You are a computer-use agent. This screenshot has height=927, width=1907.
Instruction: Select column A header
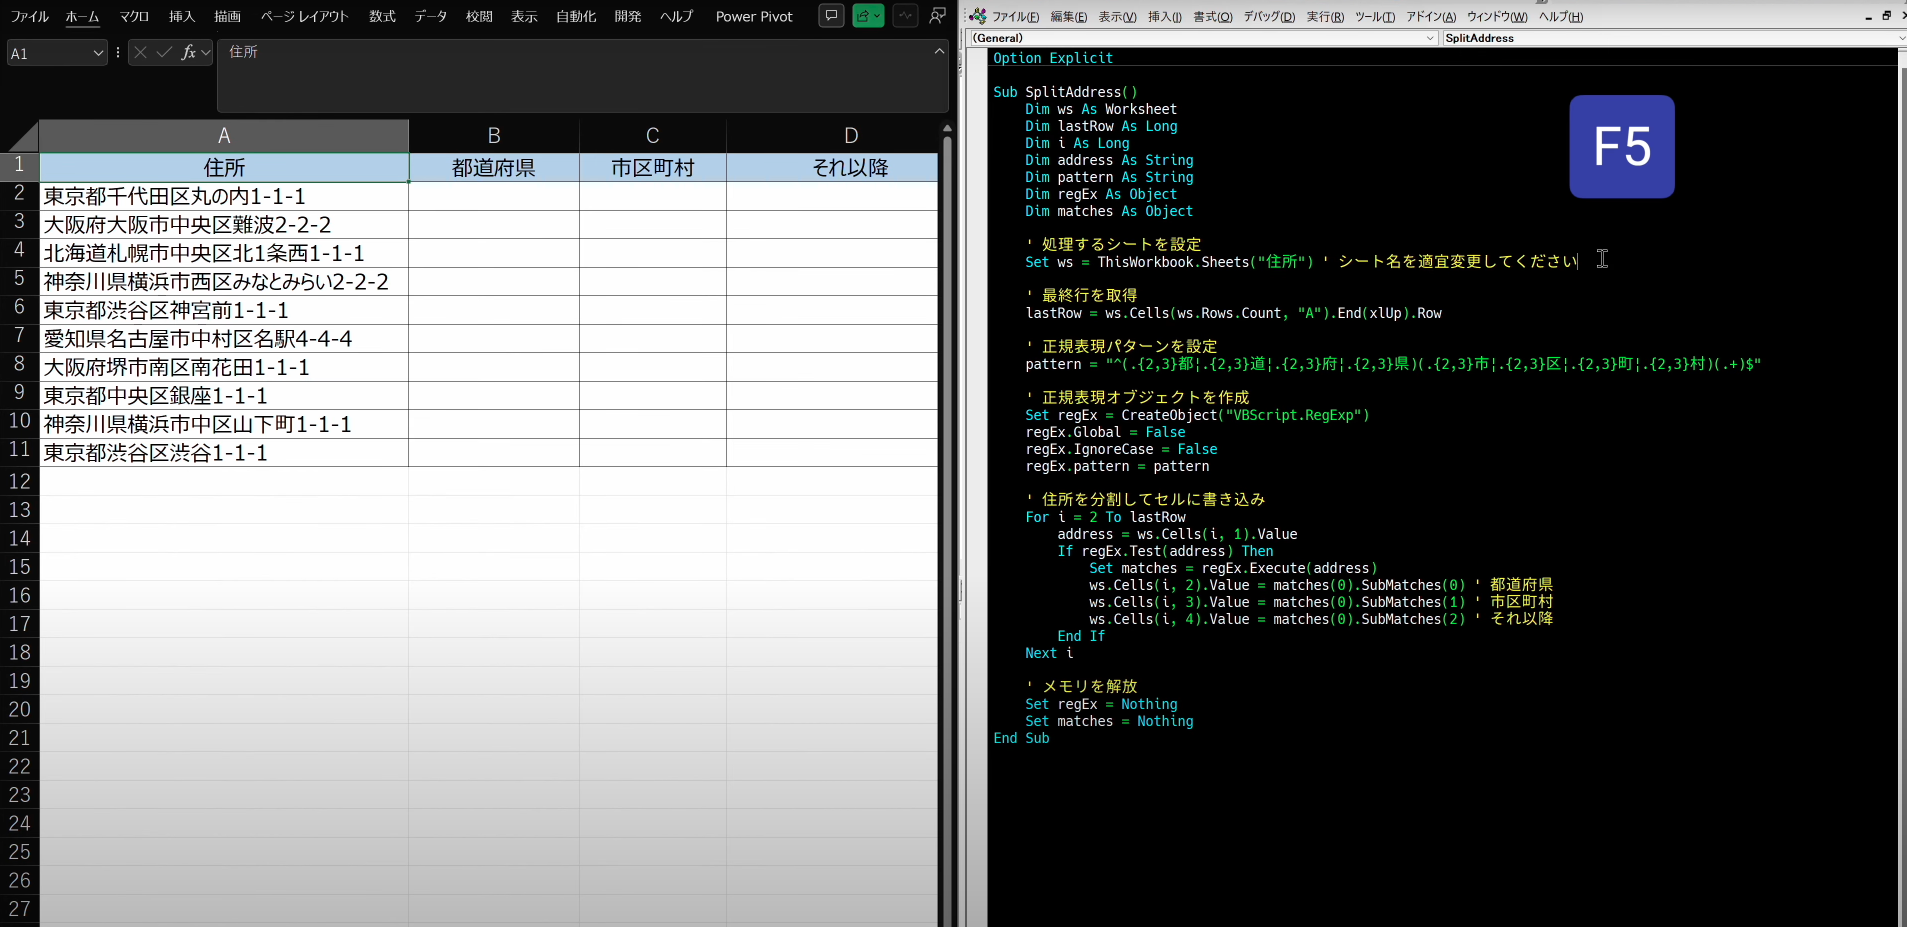point(224,136)
